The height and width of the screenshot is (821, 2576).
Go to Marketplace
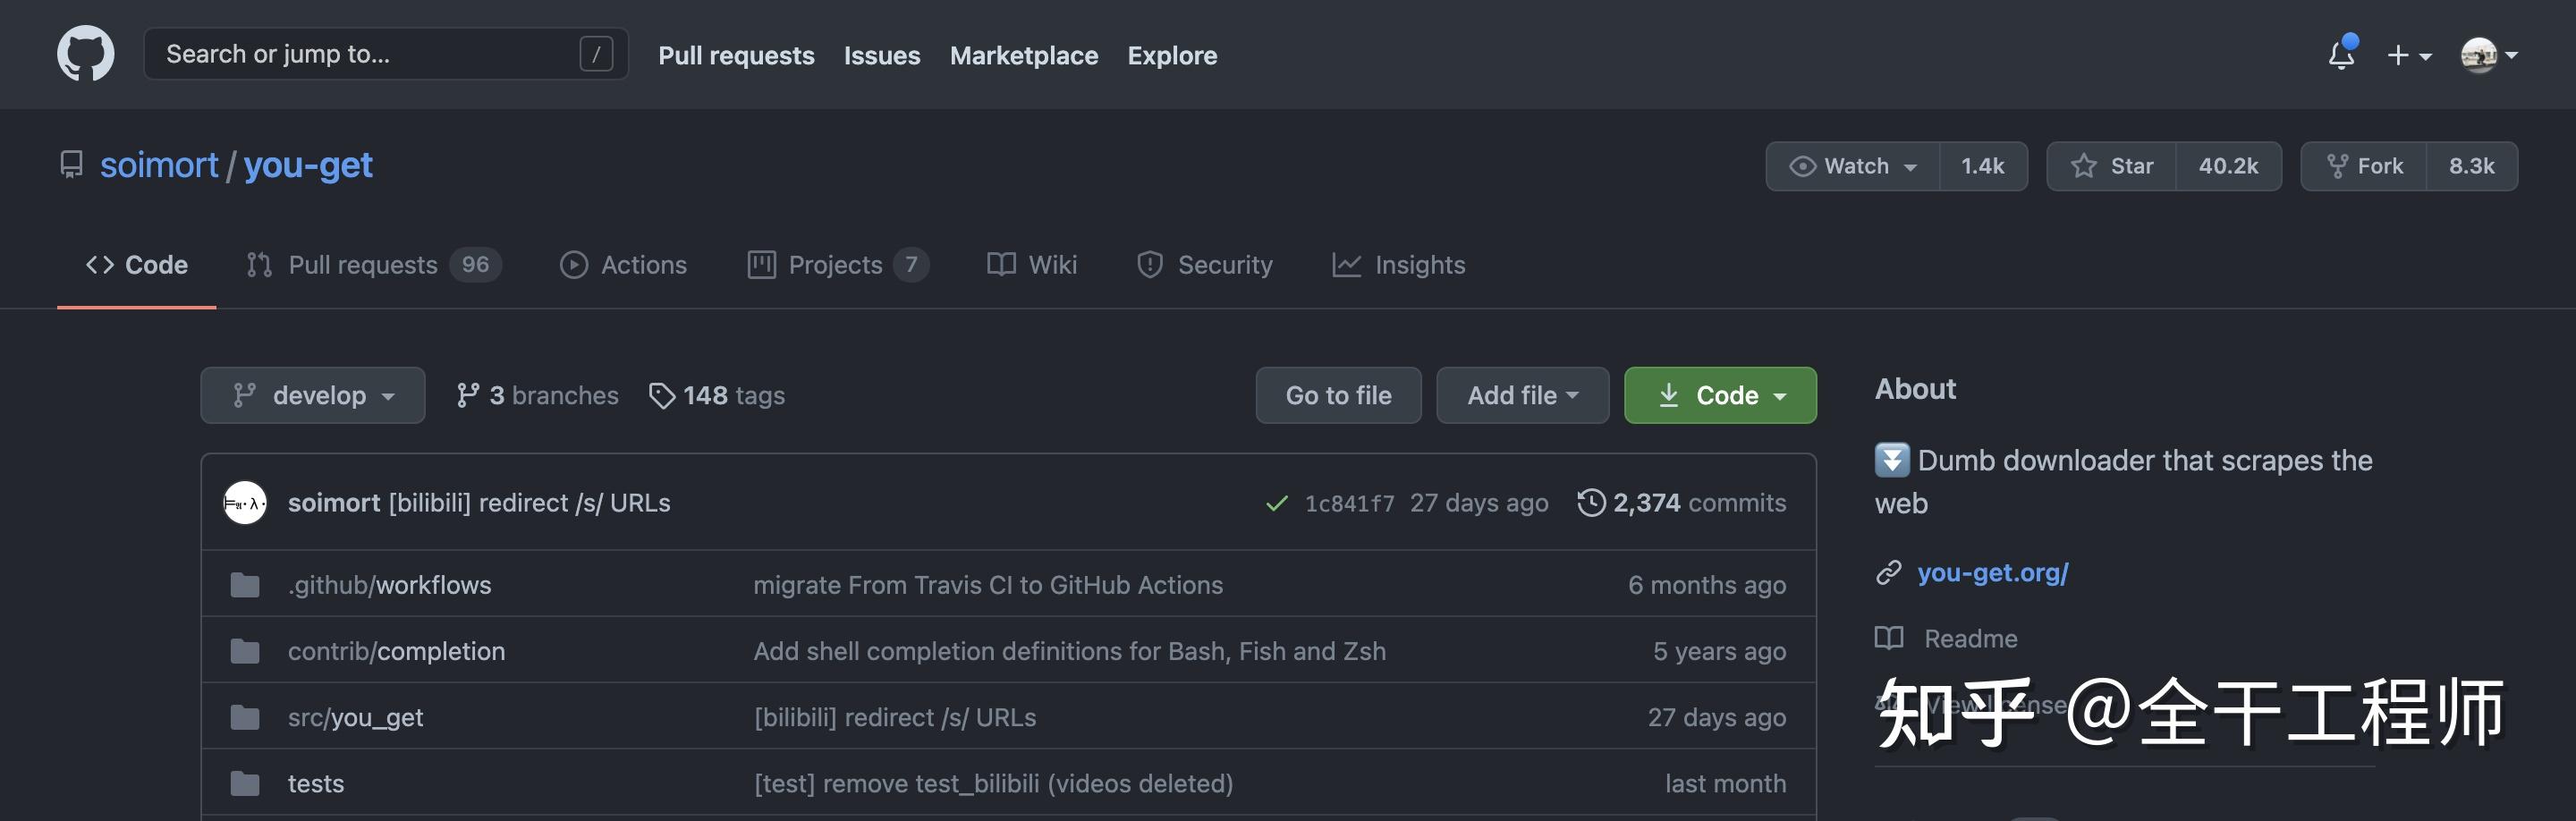coord(1023,55)
